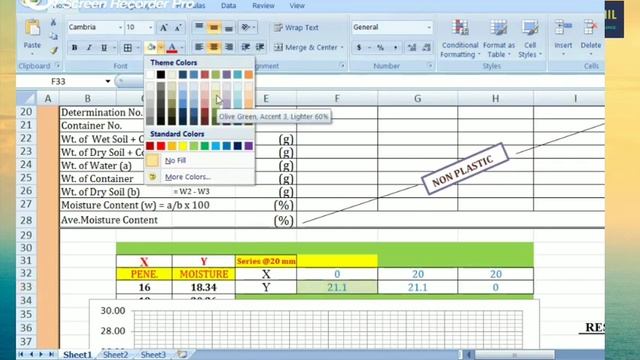This screenshot has height=360, width=640.
Task: Apply Percent Style format
Action: click(x=380, y=48)
